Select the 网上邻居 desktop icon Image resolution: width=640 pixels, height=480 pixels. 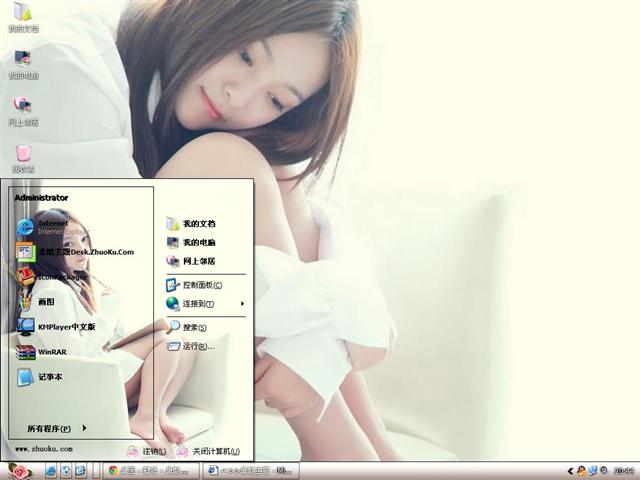[x=22, y=108]
